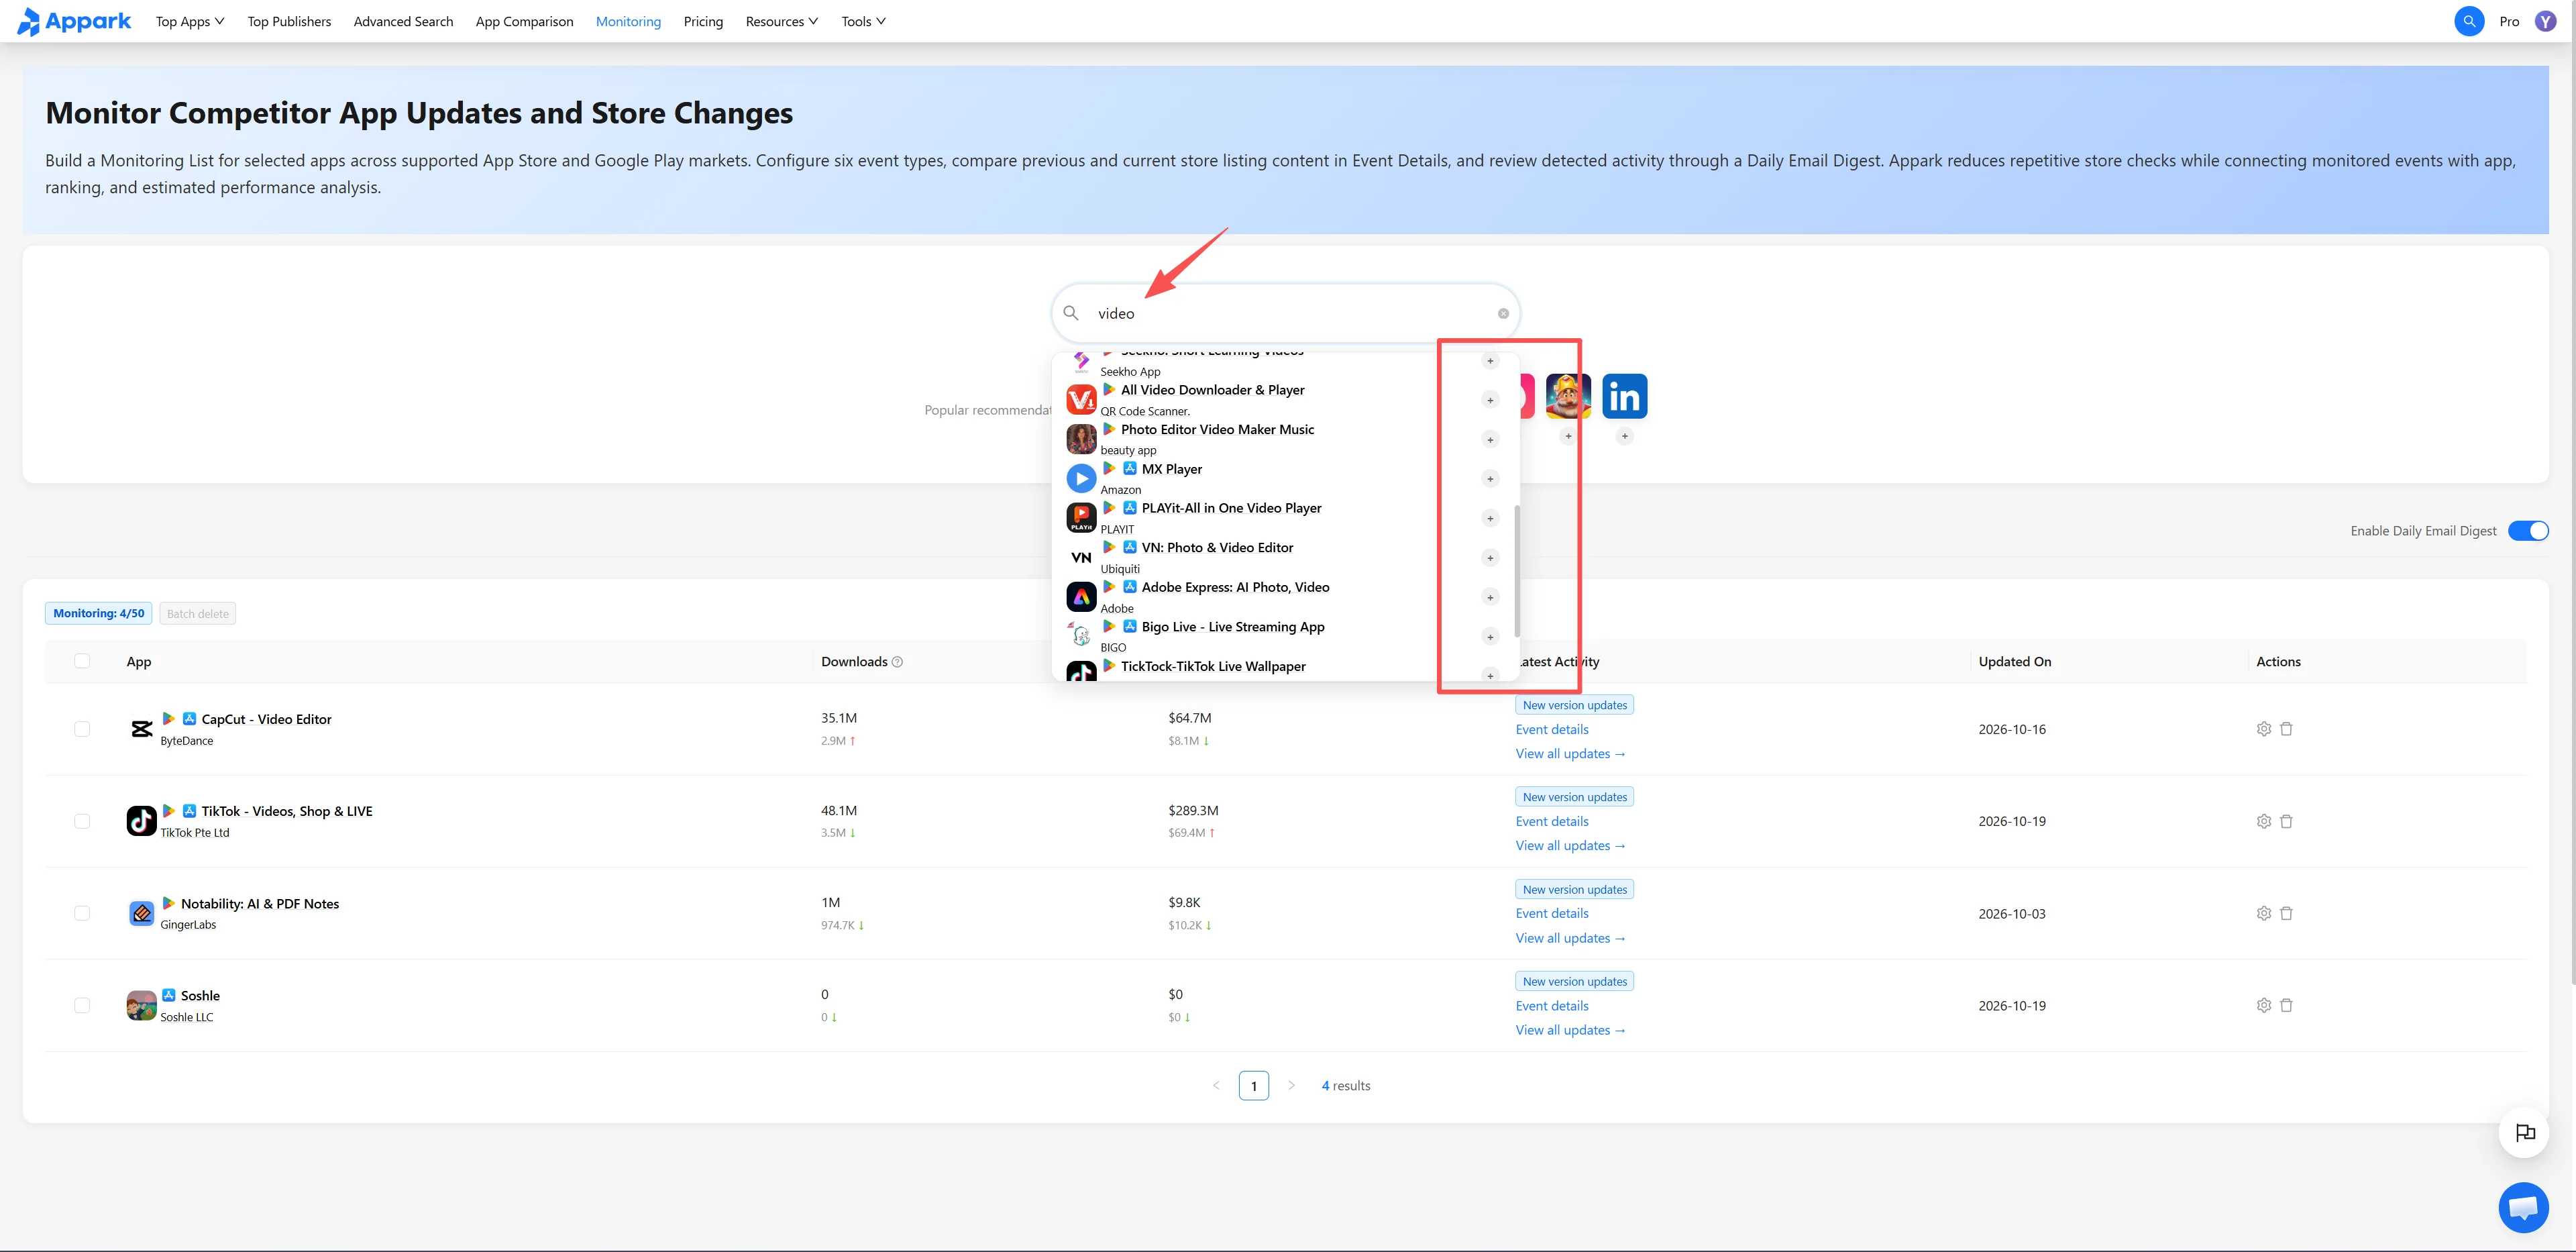
Task: Check the select-all checkbox in table header
Action: coord(82,661)
